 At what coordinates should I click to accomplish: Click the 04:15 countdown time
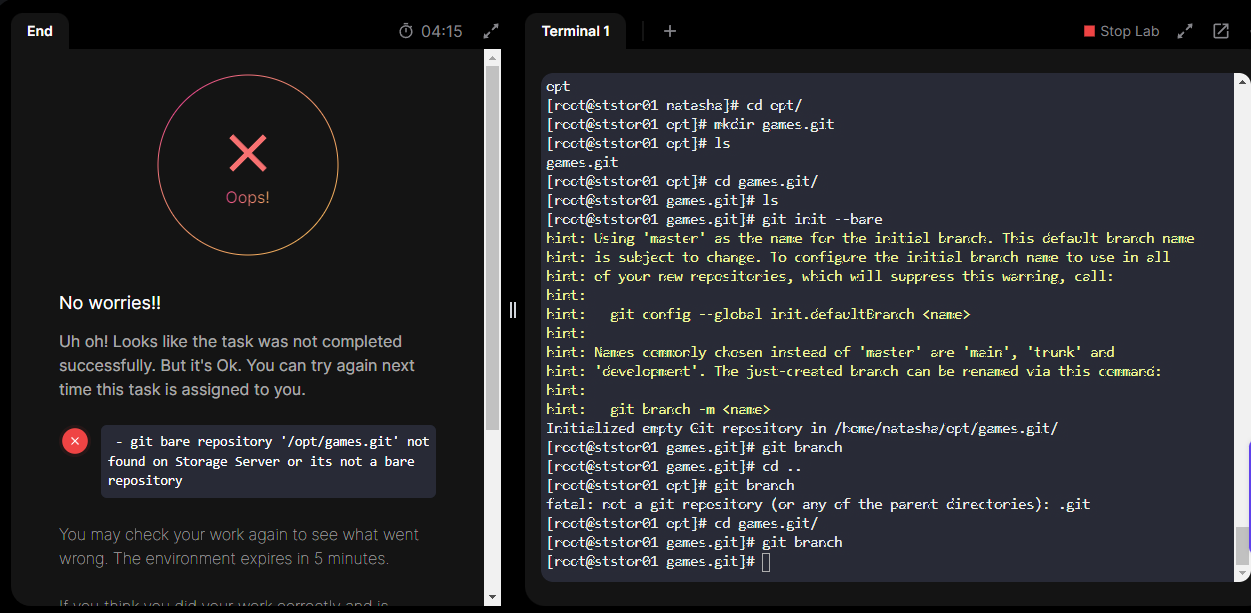coord(442,31)
